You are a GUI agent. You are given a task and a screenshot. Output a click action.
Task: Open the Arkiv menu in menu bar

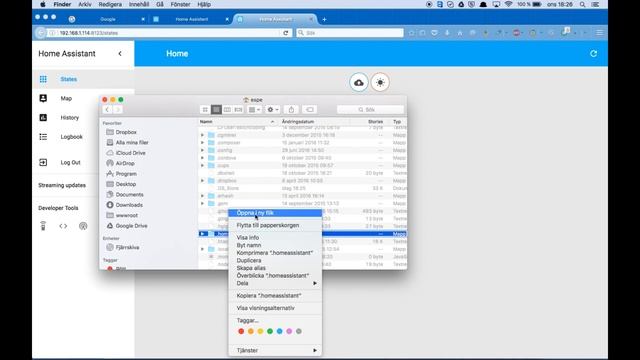[85, 4]
